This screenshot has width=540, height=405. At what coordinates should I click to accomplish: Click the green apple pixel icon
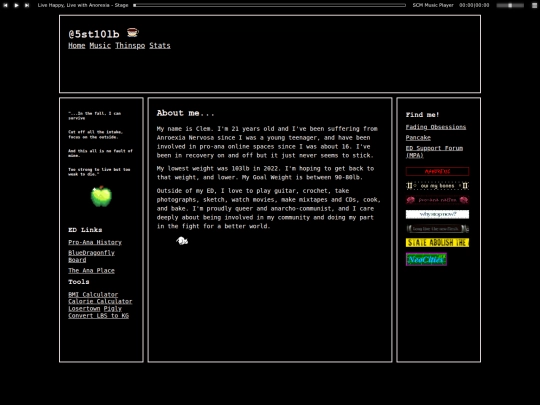click(x=101, y=196)
